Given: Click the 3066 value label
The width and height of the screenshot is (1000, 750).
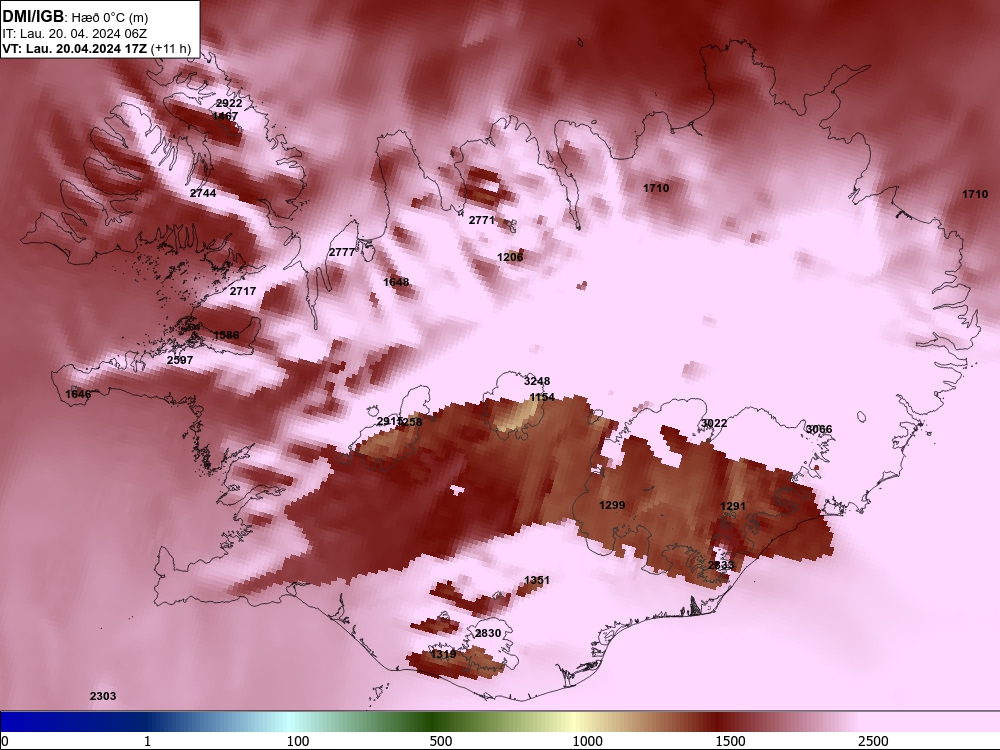Looking at the screenshot, I should coord(819,429).
